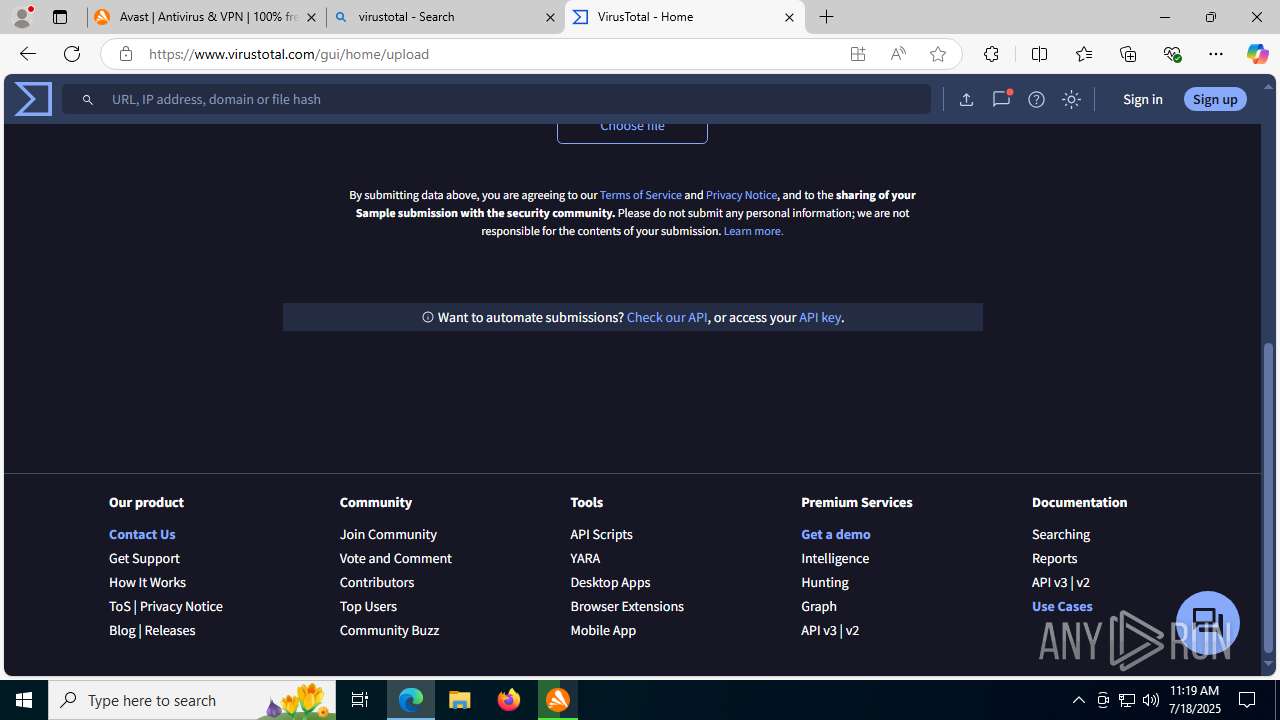Viewport: 1280px width, 720px height.
Task: Click the Sign up button
Action: point(1215,99)
